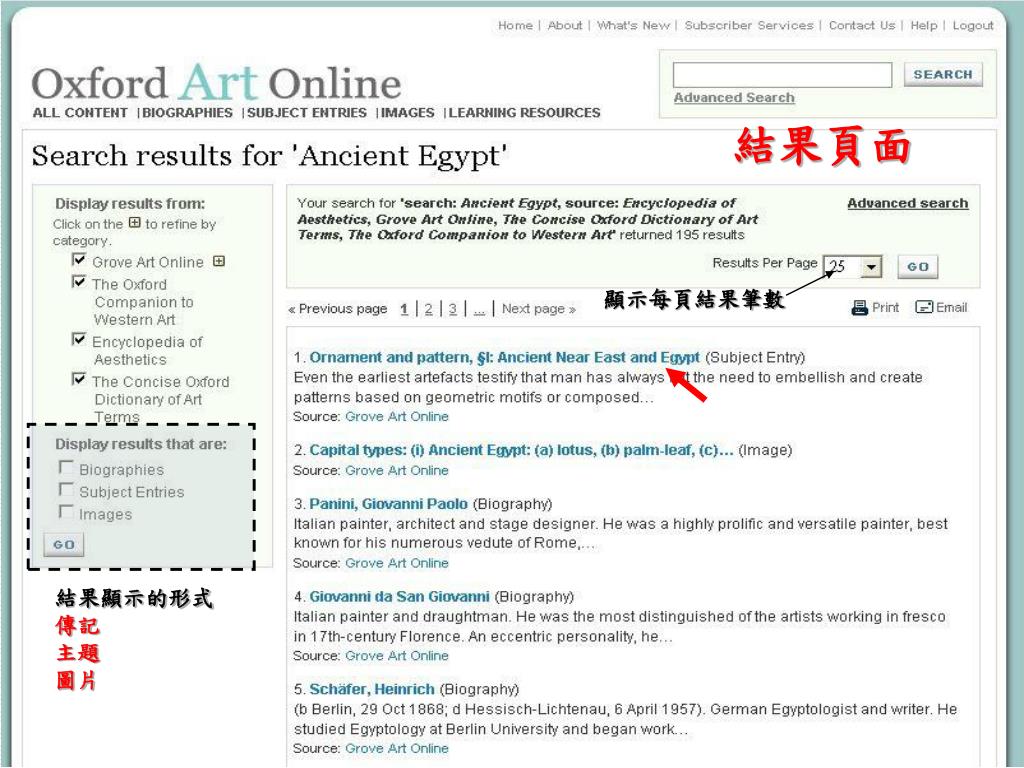This screenshot has width=1024, height=768.
Task: Open Advanced Search link under search box
Action: point(734,98)
